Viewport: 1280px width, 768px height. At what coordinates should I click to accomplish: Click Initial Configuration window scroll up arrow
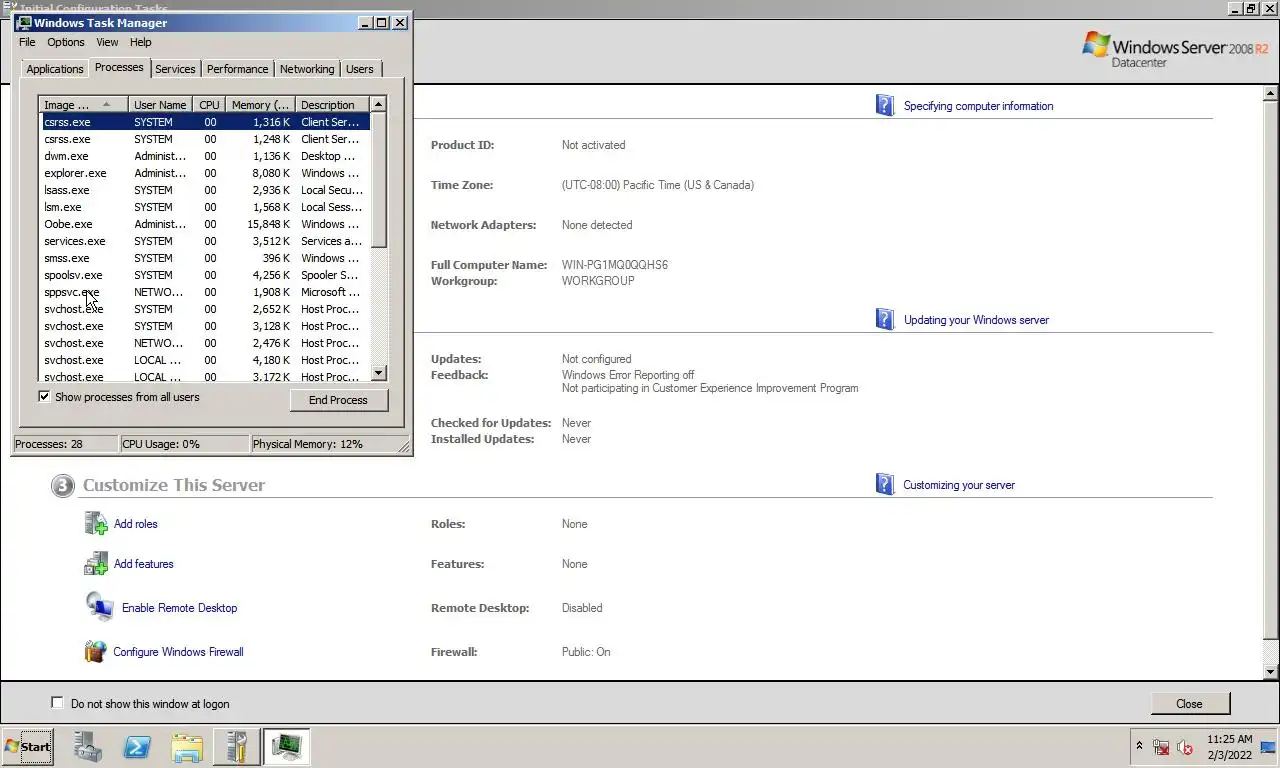point(1271,93)
